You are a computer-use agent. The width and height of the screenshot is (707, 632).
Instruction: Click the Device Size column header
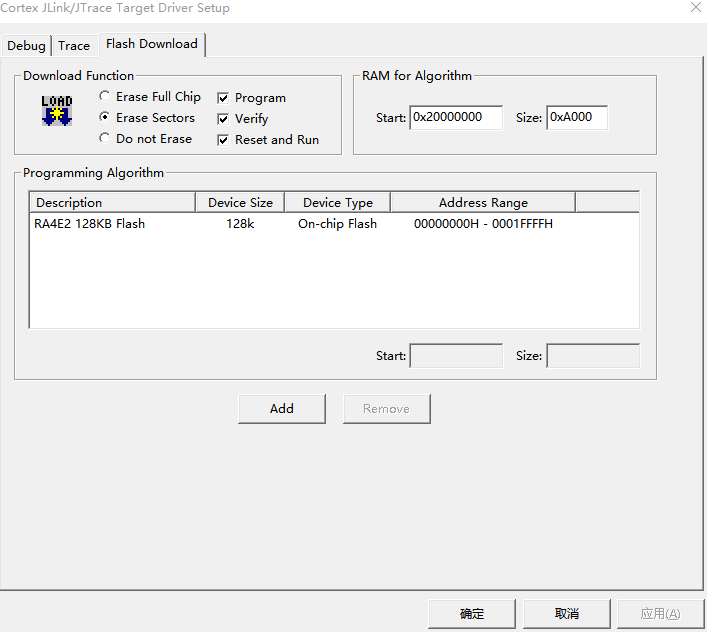click(240, 203)
